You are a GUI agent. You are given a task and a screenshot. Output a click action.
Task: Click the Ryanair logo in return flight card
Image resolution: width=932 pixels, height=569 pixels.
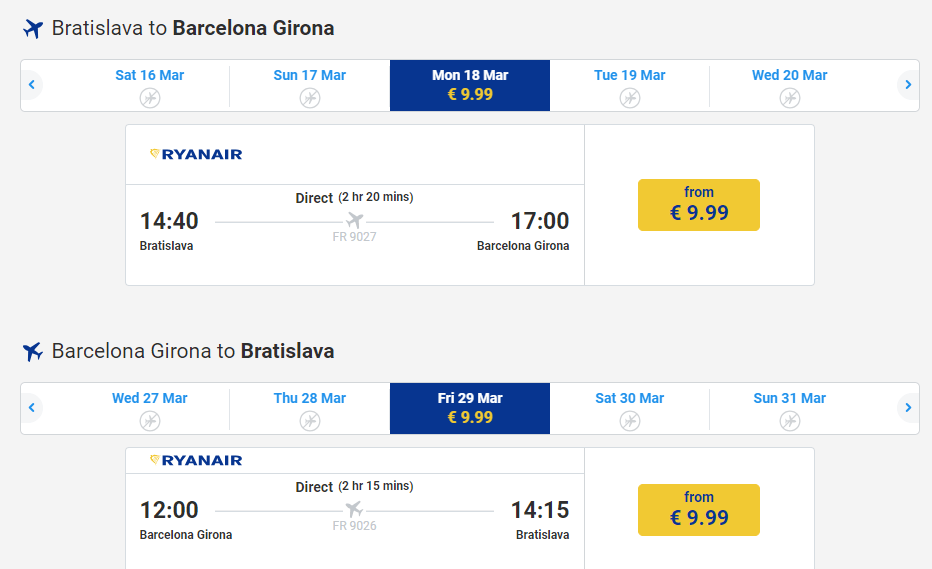click(x=196, y=460)
